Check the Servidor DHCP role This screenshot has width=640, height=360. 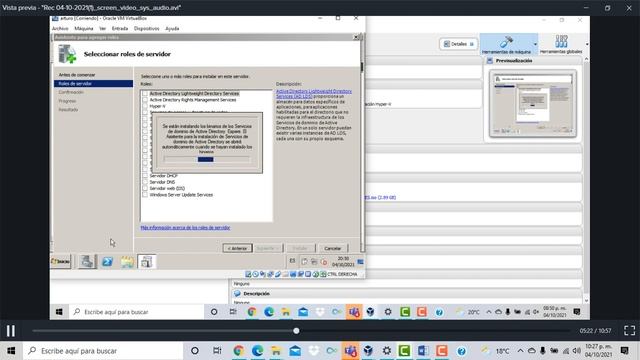(x=145, y=176)
